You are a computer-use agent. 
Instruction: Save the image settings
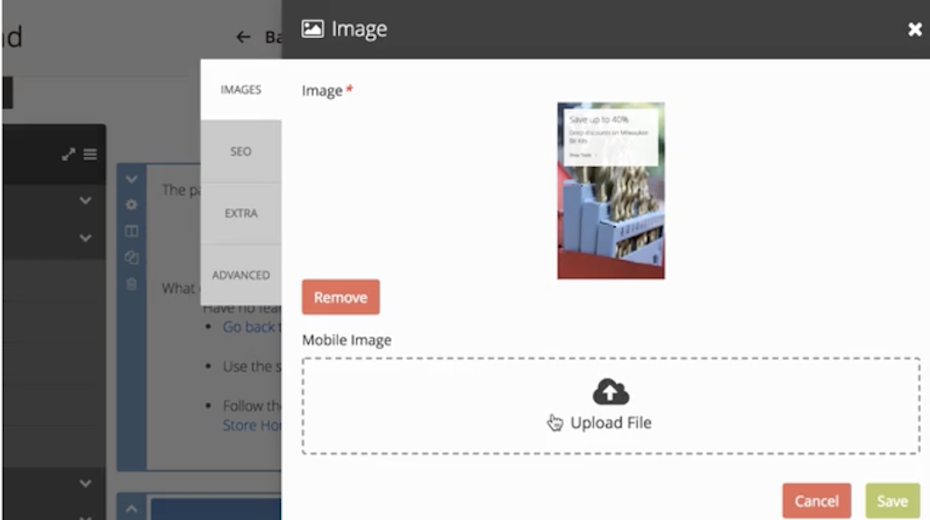(892, 501)
